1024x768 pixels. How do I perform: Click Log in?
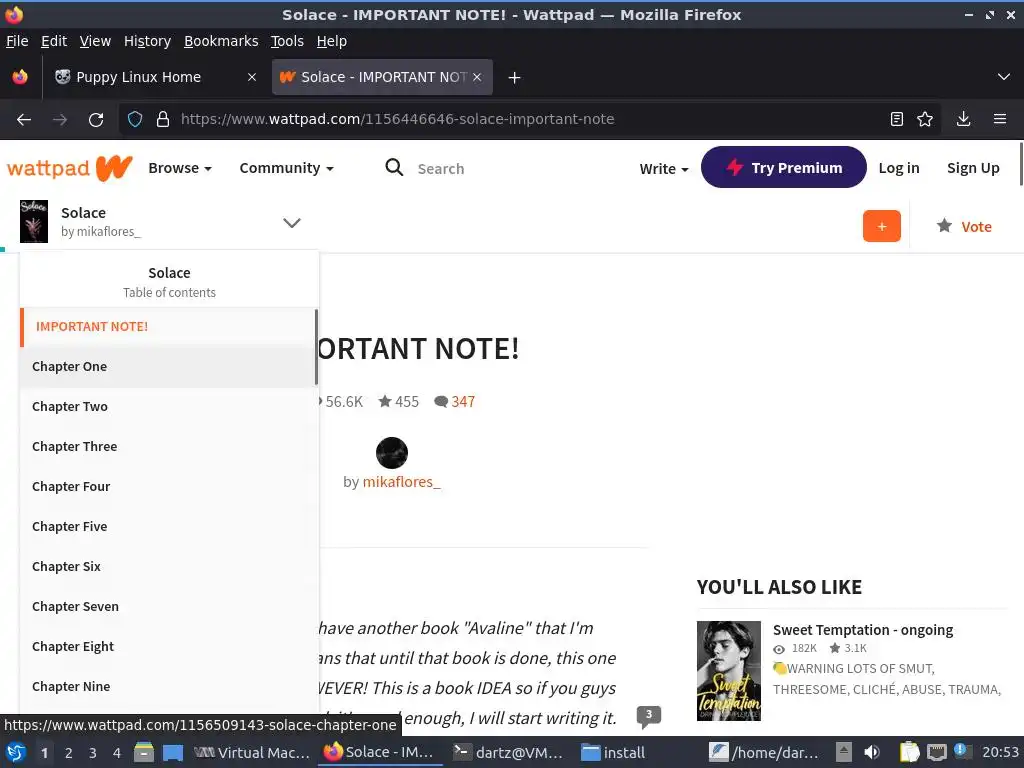tap(899, 168)
